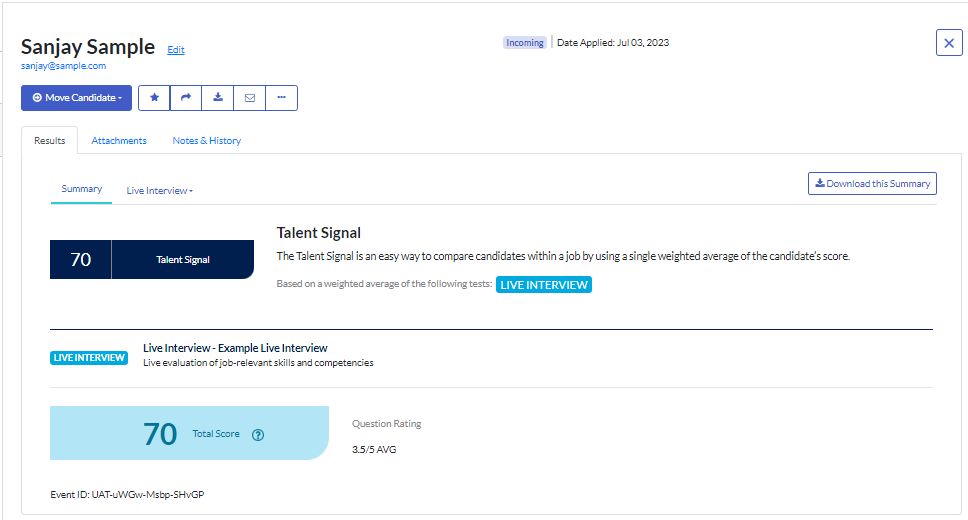Click the Sanjay Sample candidate name

click(88, 46)
